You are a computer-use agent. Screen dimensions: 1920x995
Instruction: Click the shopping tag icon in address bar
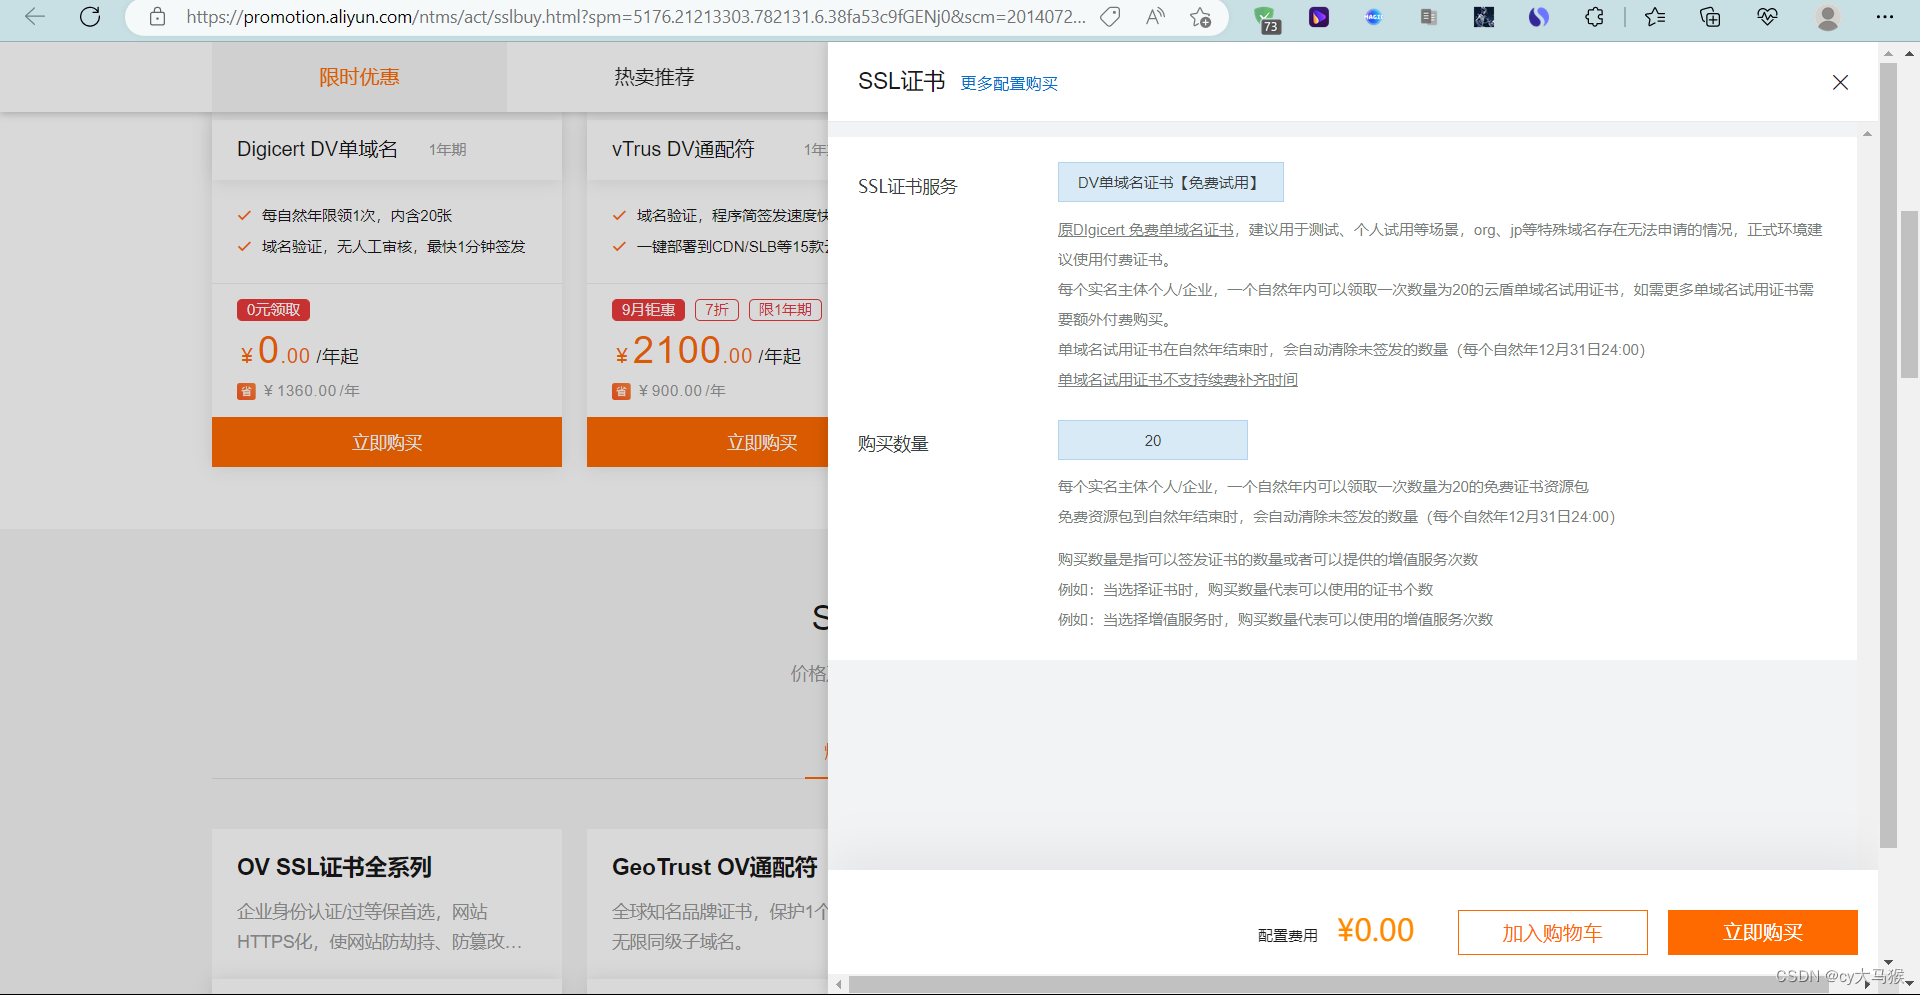click(x=1110, y=17)
